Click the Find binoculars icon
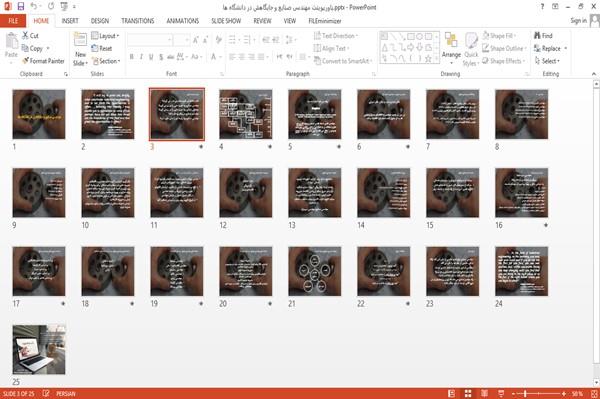600x399 pixels. pos(537,36)
